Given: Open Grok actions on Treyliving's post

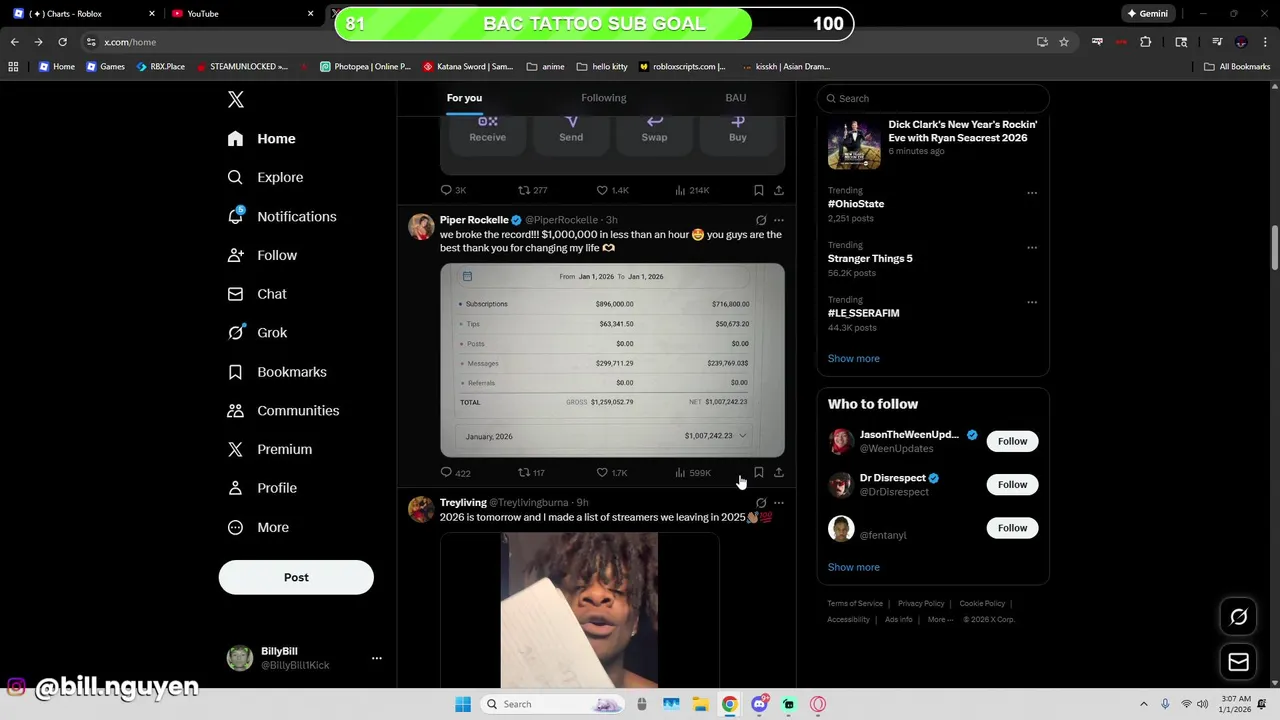Looking at the screenshot, I should 761,503.
